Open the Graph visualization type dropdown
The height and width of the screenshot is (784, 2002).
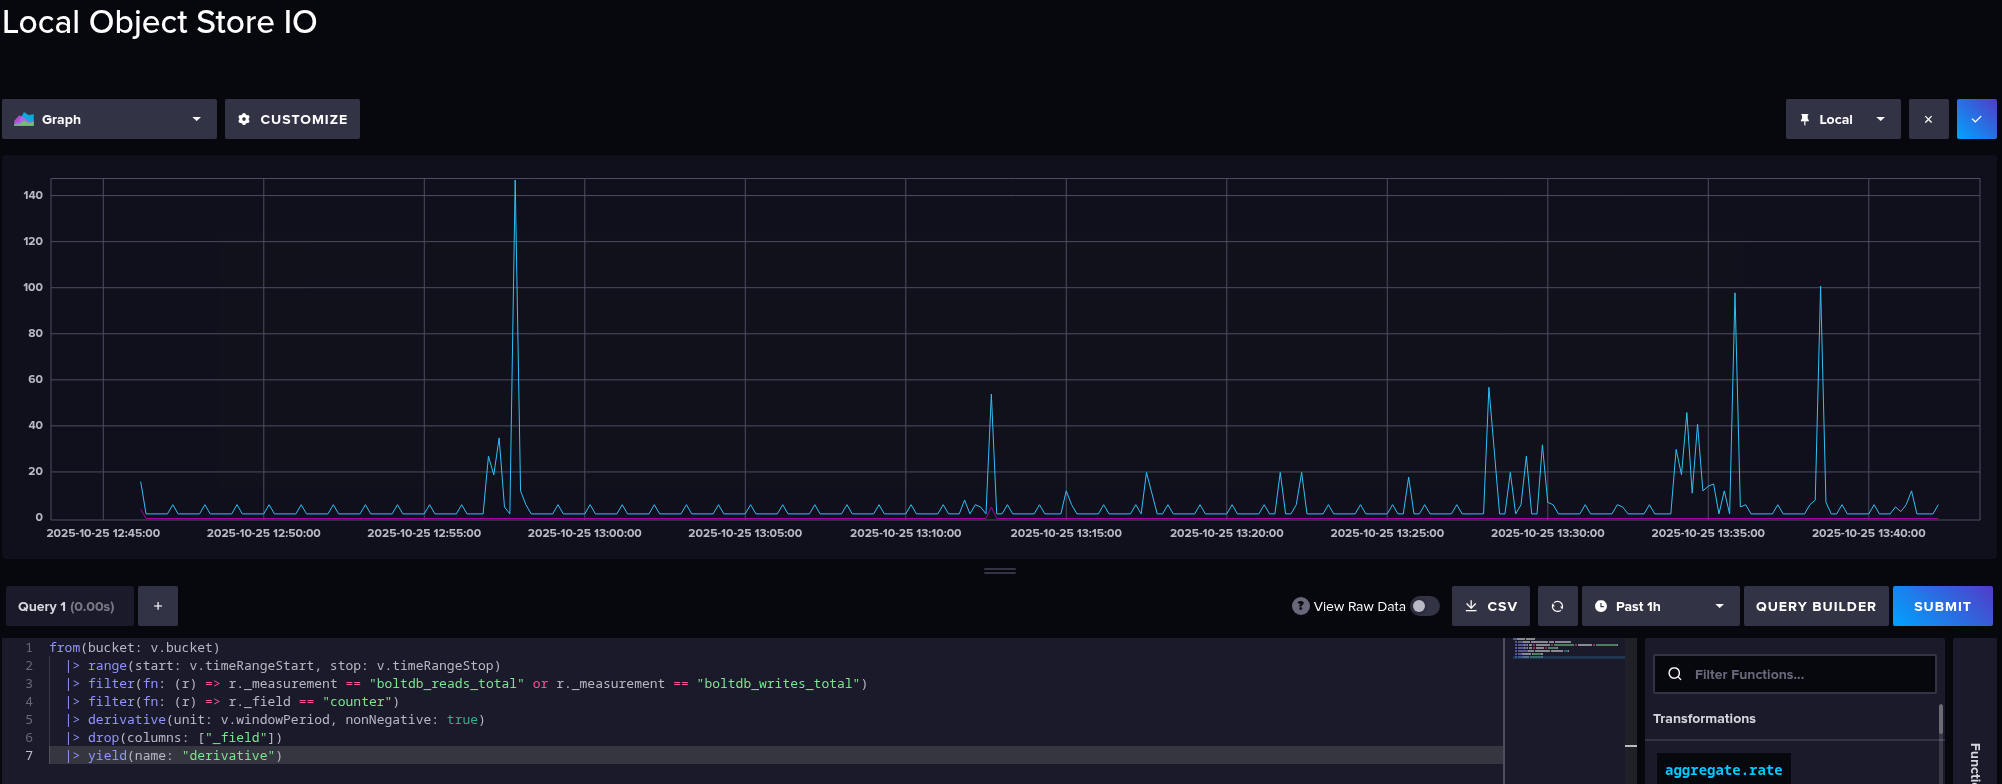pyautogui.click(x=109, y=119)
